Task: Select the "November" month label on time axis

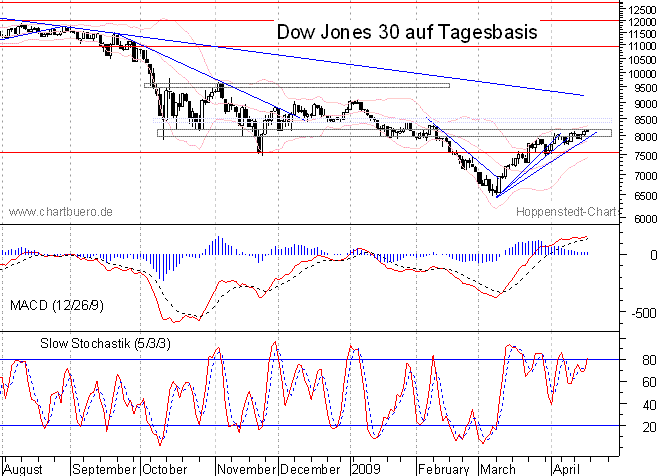Action: [246, 469]
